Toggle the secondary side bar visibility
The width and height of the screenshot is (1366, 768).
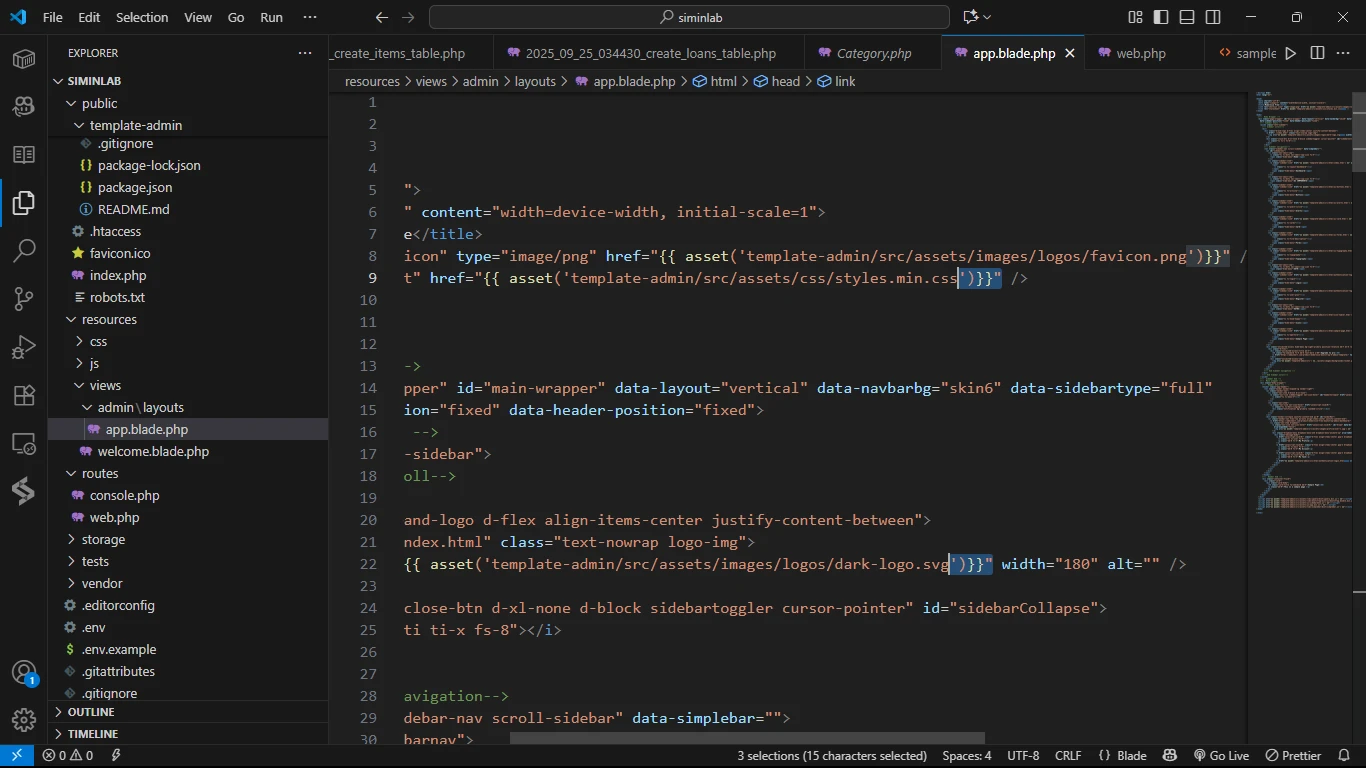(x=1213, y=17)
